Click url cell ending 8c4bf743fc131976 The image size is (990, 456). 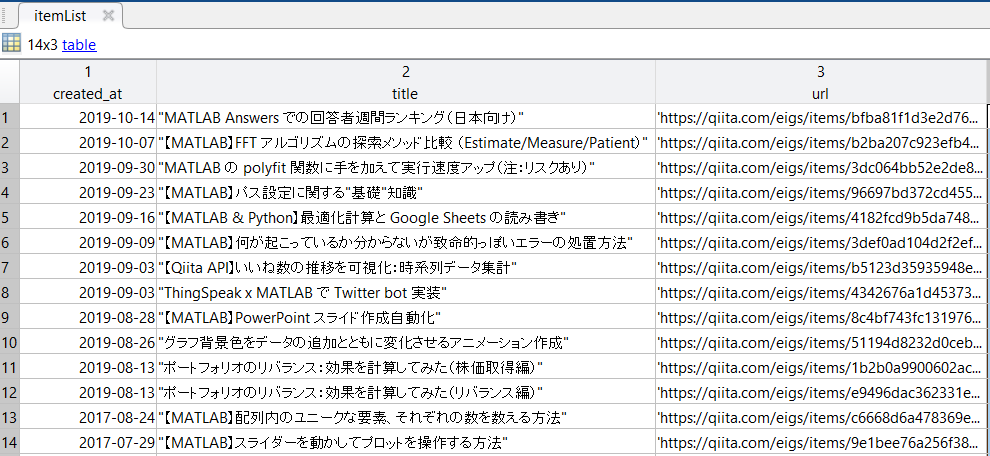[821, 317]
